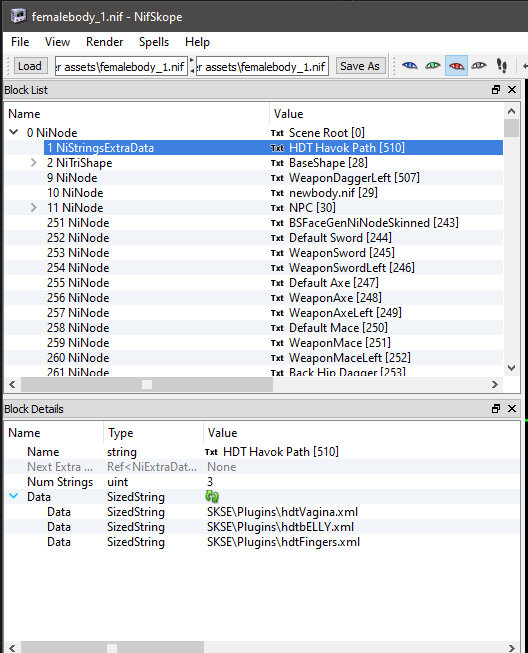This screenshot has width=528, height=653.
Task: Click the Block Details Type column header
Action: click(153, 433)
